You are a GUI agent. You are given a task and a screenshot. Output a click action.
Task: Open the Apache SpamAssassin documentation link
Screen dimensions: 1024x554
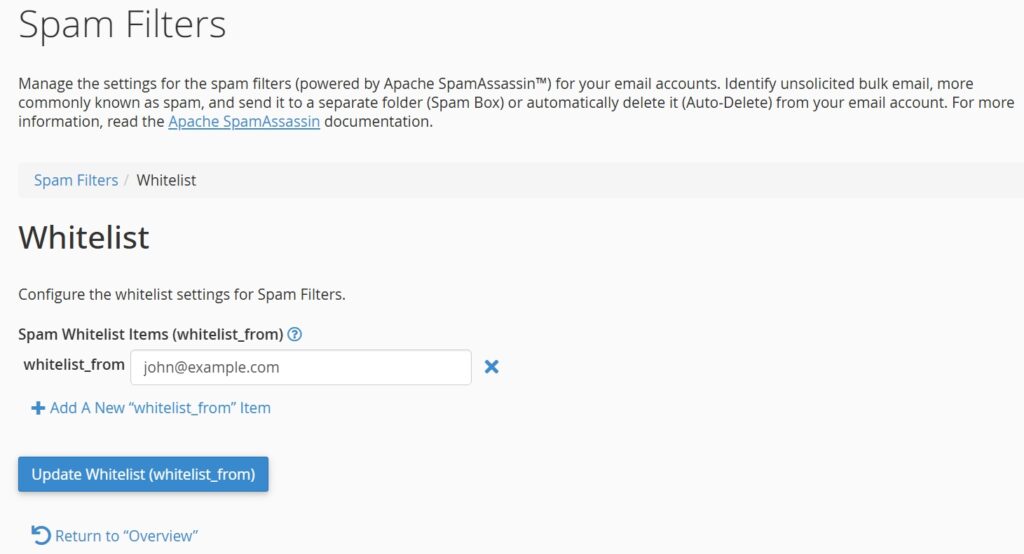[x=244, y=122]
